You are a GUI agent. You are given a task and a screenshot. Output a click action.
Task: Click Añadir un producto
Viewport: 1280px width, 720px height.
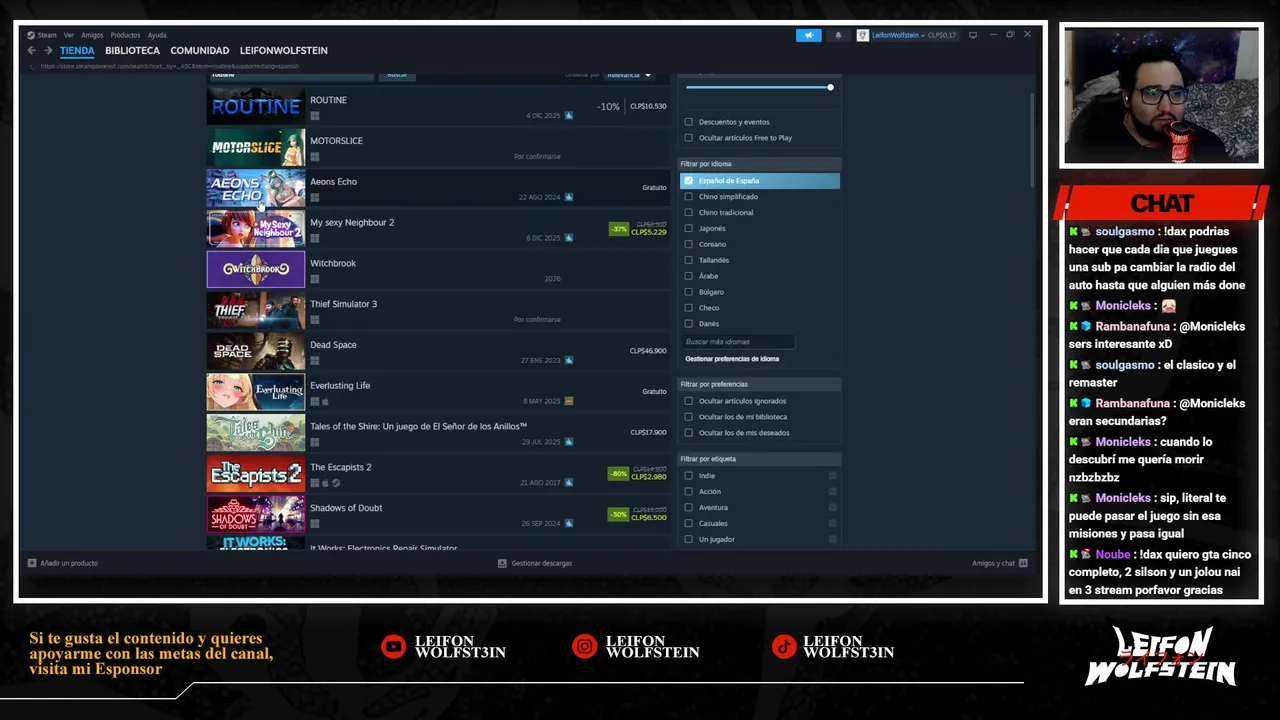(x=69, y=563)
